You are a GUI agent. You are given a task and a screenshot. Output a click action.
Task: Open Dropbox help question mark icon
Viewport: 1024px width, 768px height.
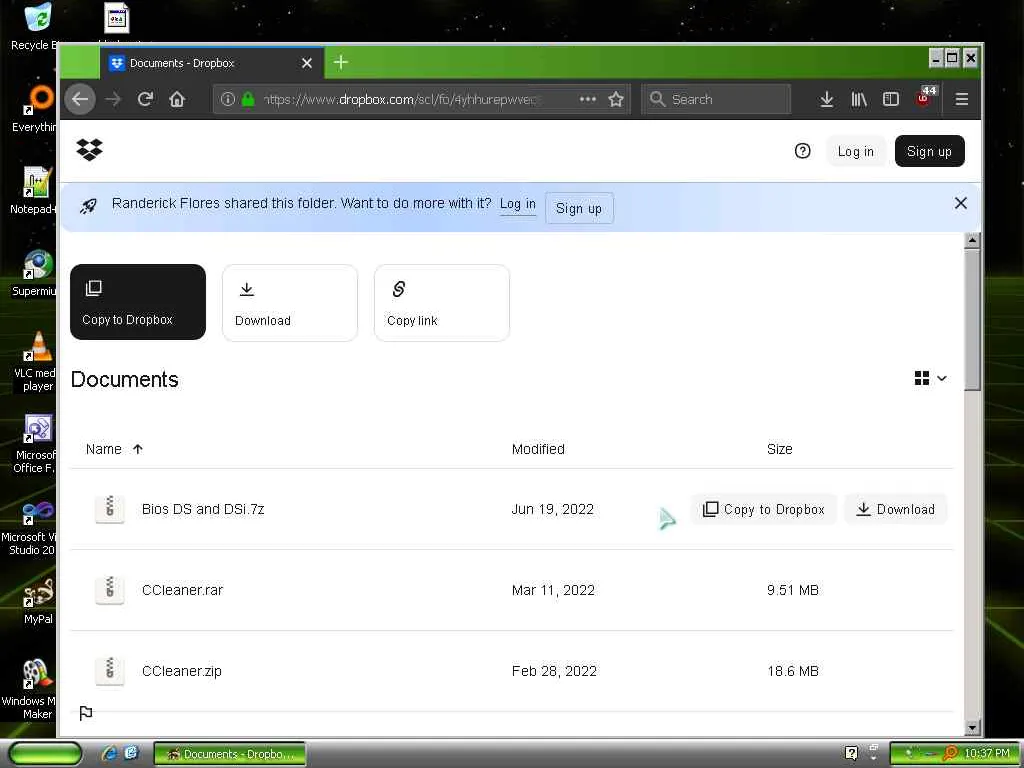click(803, 152)
